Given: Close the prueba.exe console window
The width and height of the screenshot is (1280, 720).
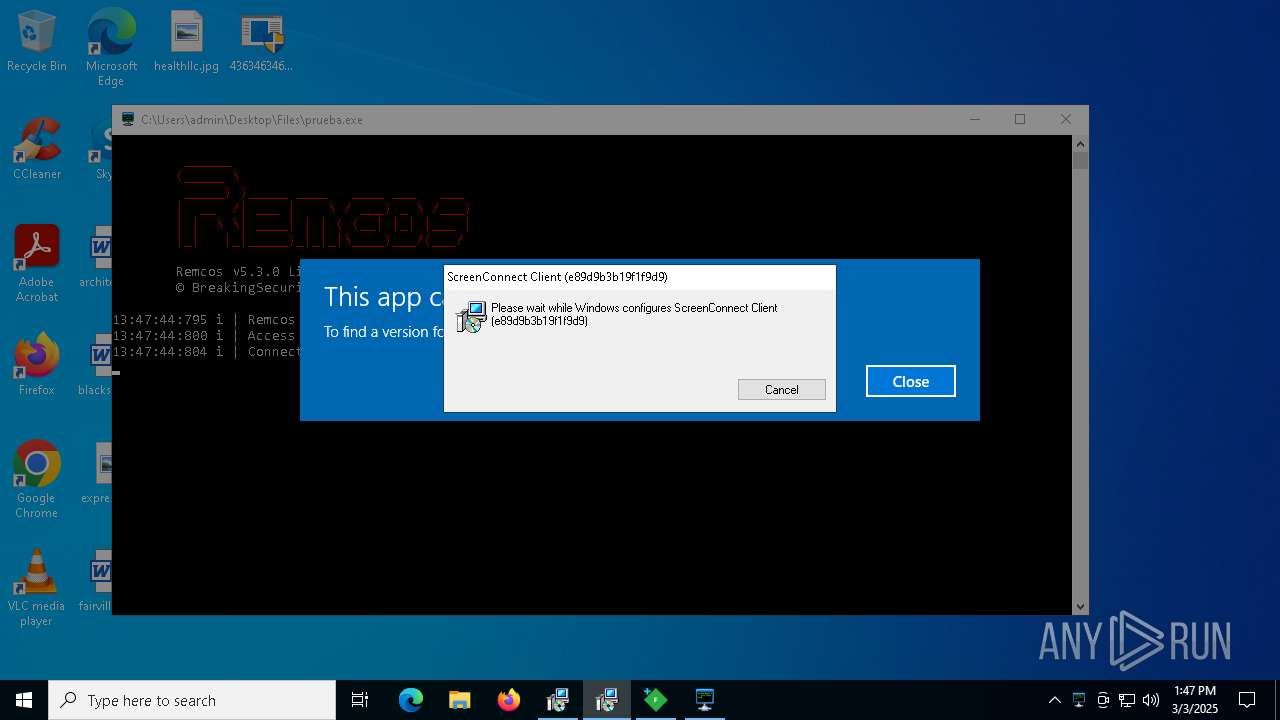Looking at the screenshot, I should 1066,119.
